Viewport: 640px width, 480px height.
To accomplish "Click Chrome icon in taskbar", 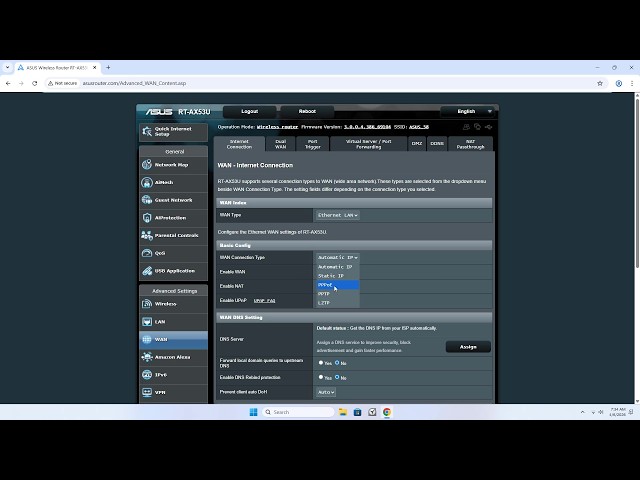I will click(x=387, y=412).
